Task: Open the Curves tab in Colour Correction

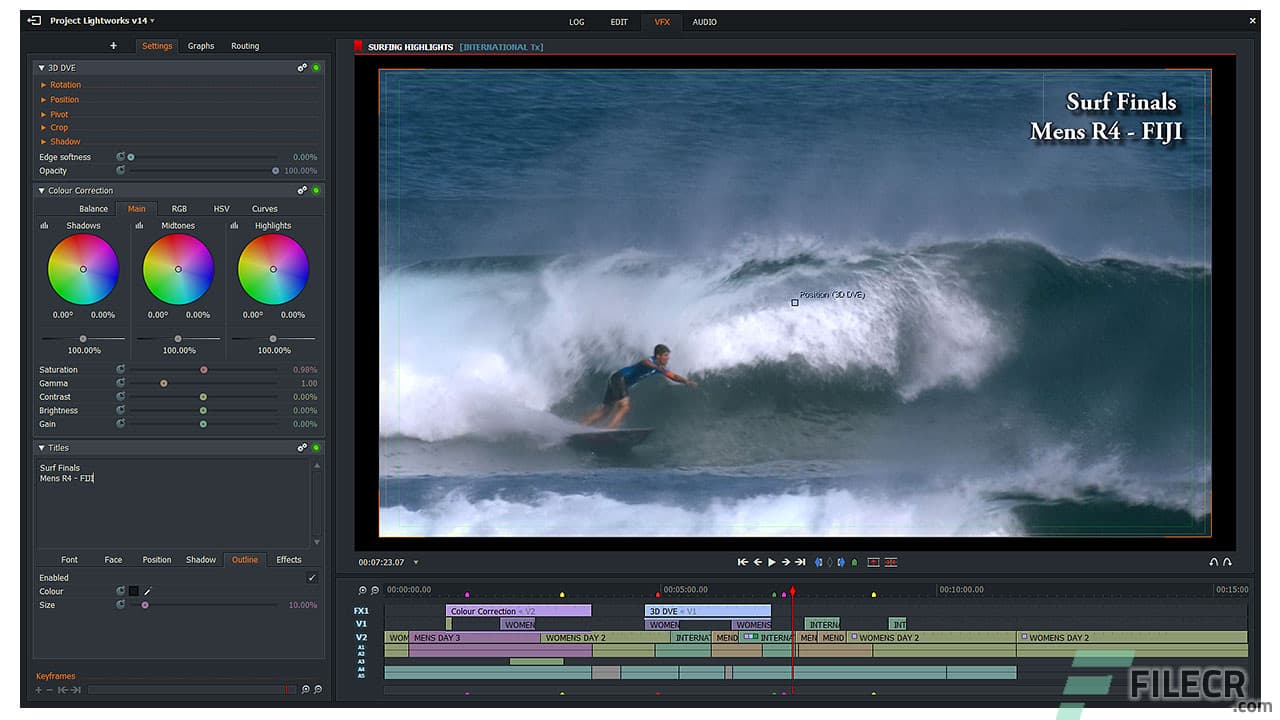Action: tap(264, 208)
